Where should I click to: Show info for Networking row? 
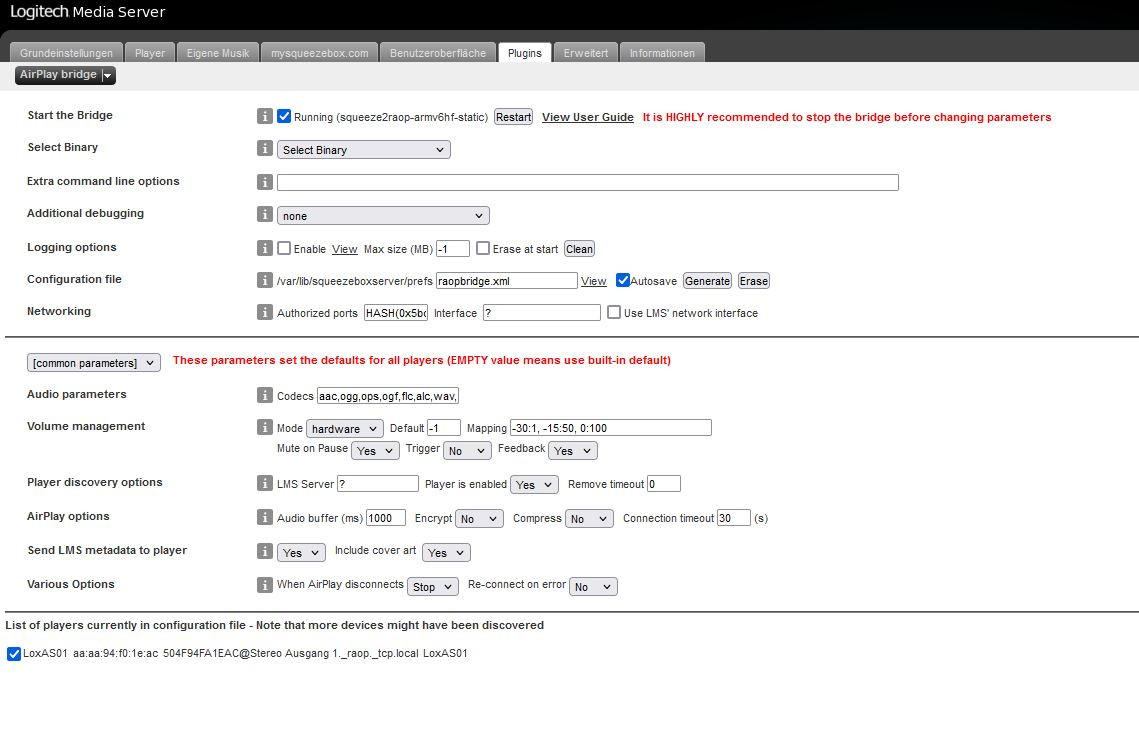pyautogui.click(x=264, y=312)
